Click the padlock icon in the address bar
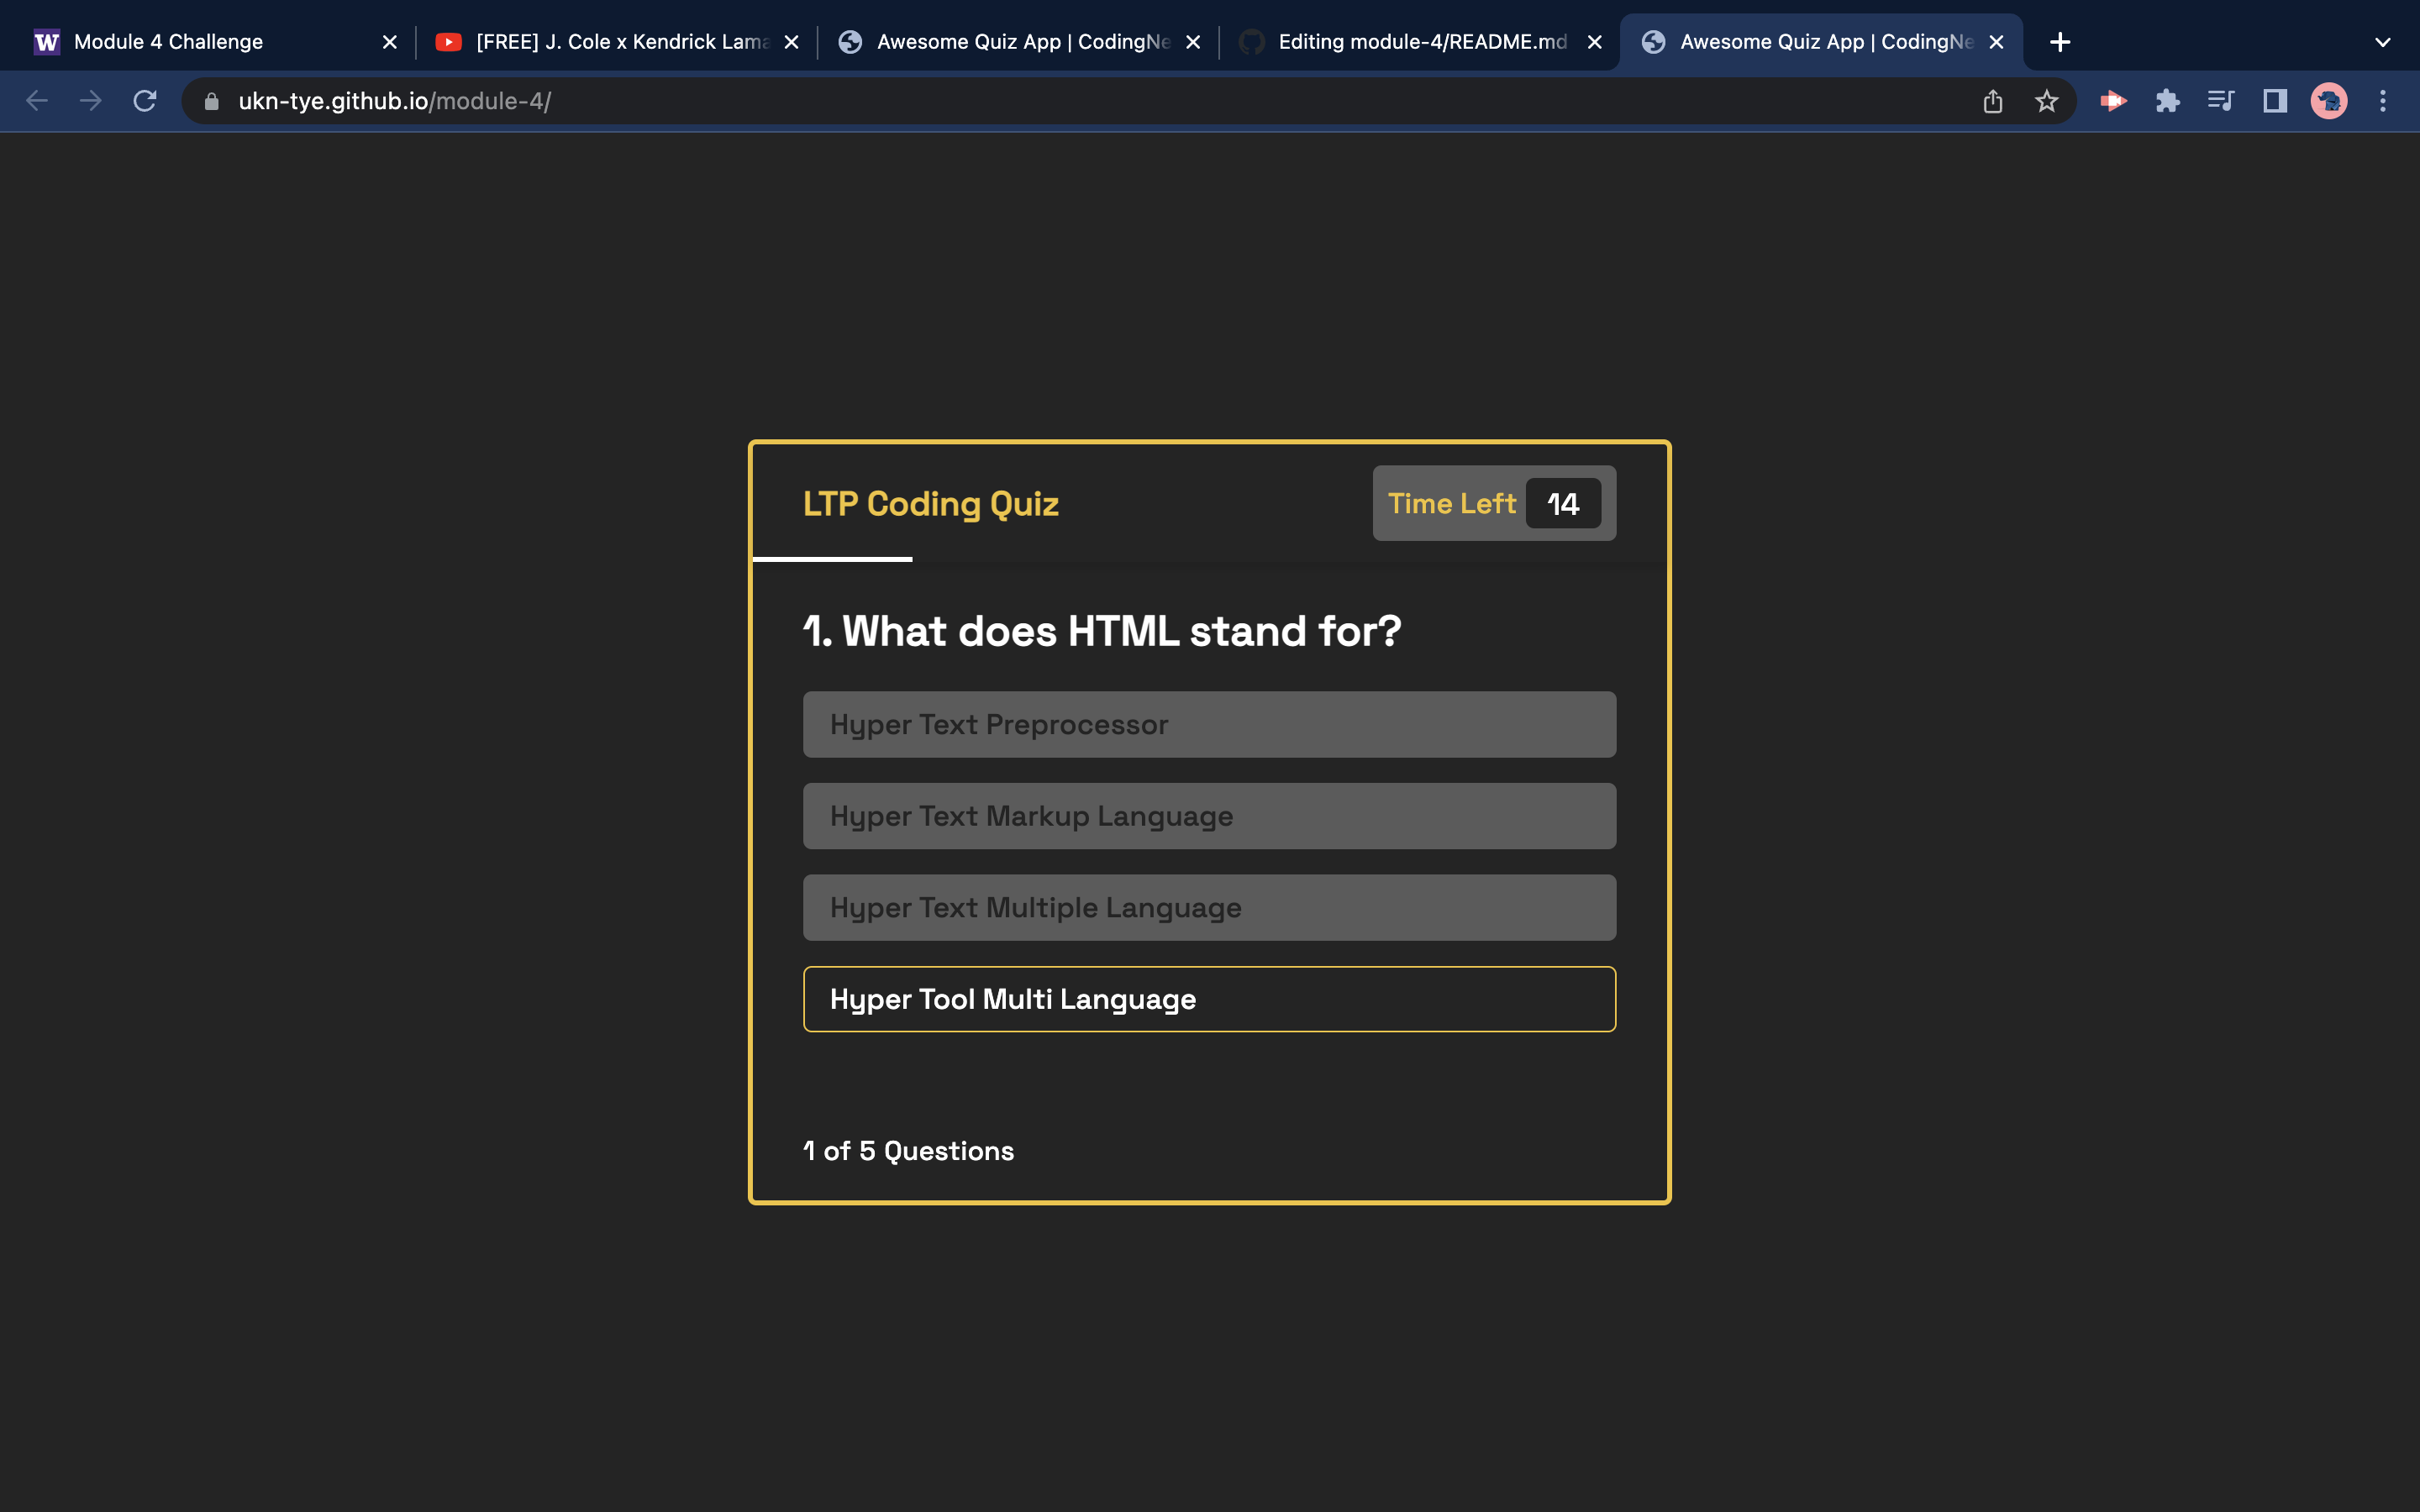 click(211, 101)
